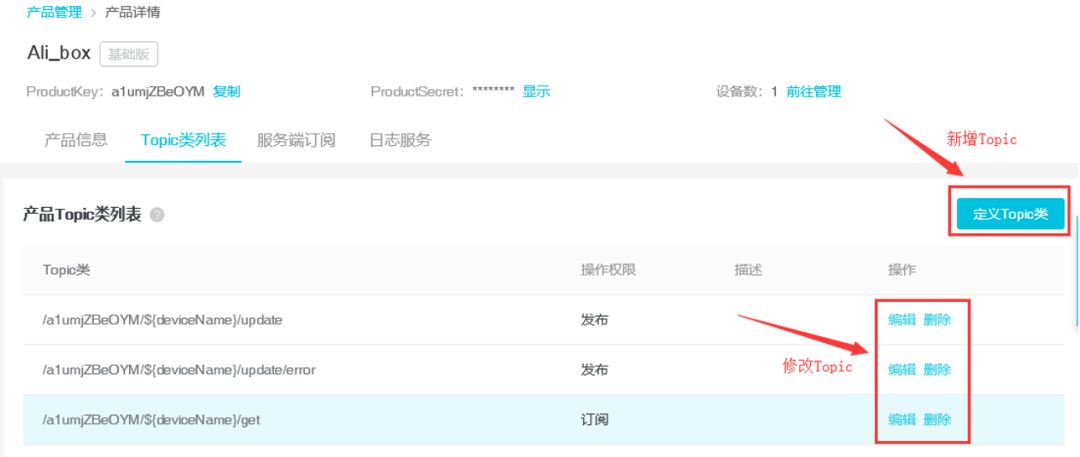
Task: Click 复制 next to ProductKey
Action: 227,91
